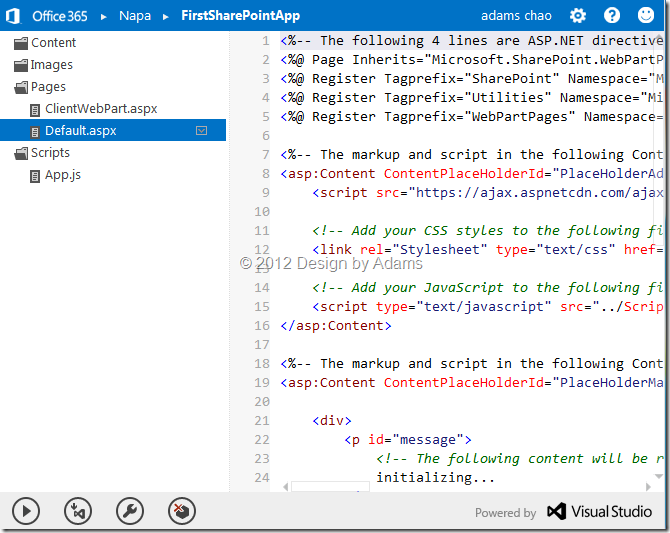
Task: Click the breadcrumb arrow after Napa
Action: 166,17
